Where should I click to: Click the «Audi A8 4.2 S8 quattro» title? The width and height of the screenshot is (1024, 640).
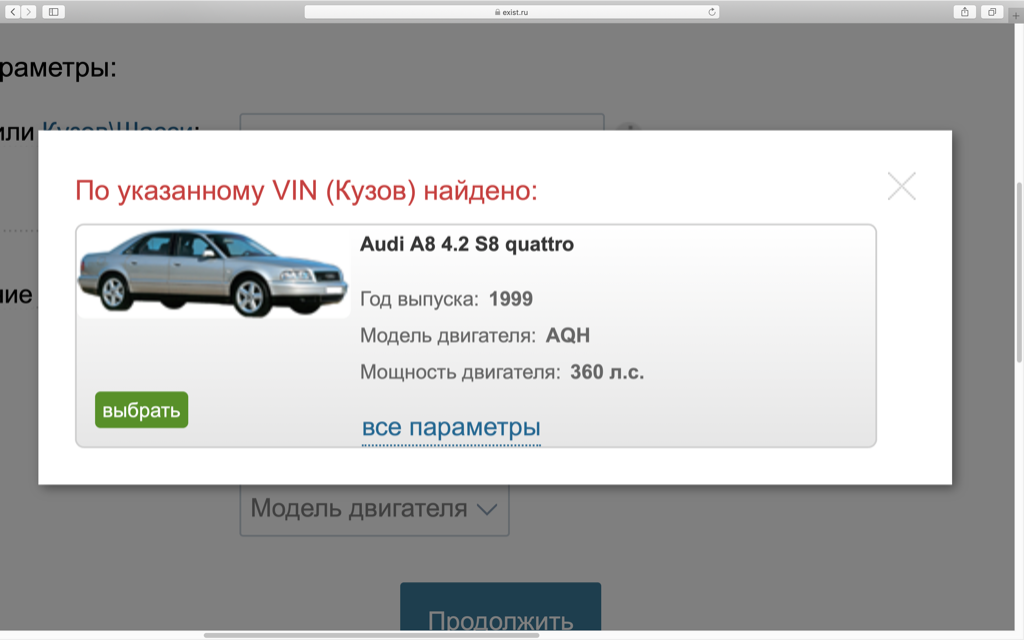coord(467,244)
